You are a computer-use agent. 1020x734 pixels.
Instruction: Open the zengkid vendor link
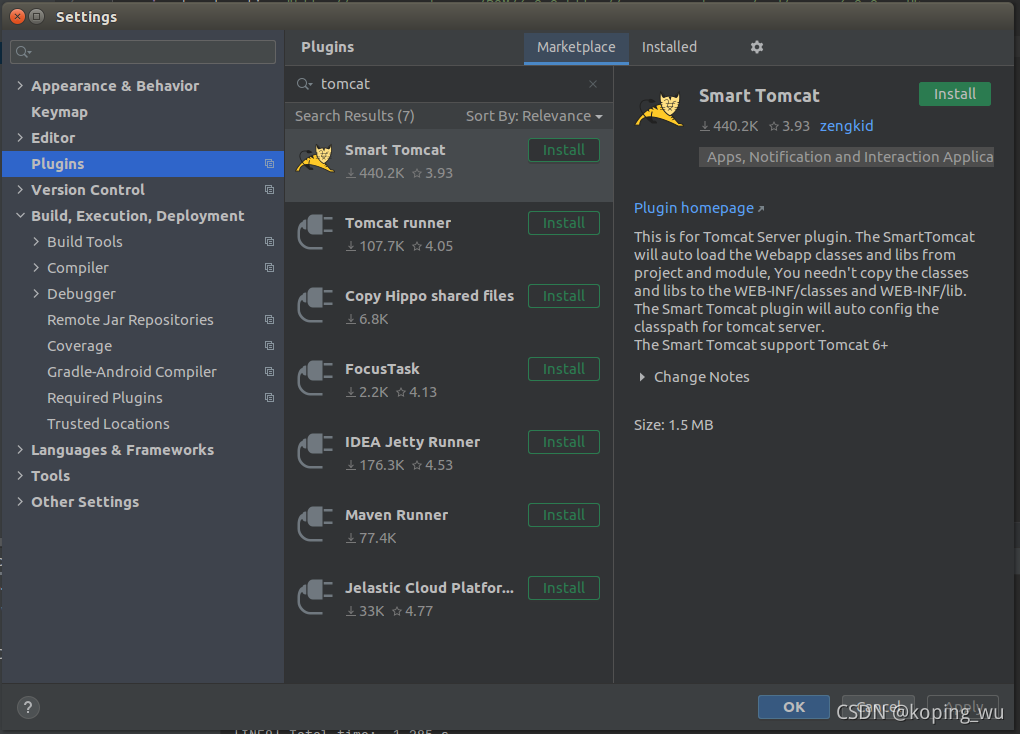click(846, 126)
